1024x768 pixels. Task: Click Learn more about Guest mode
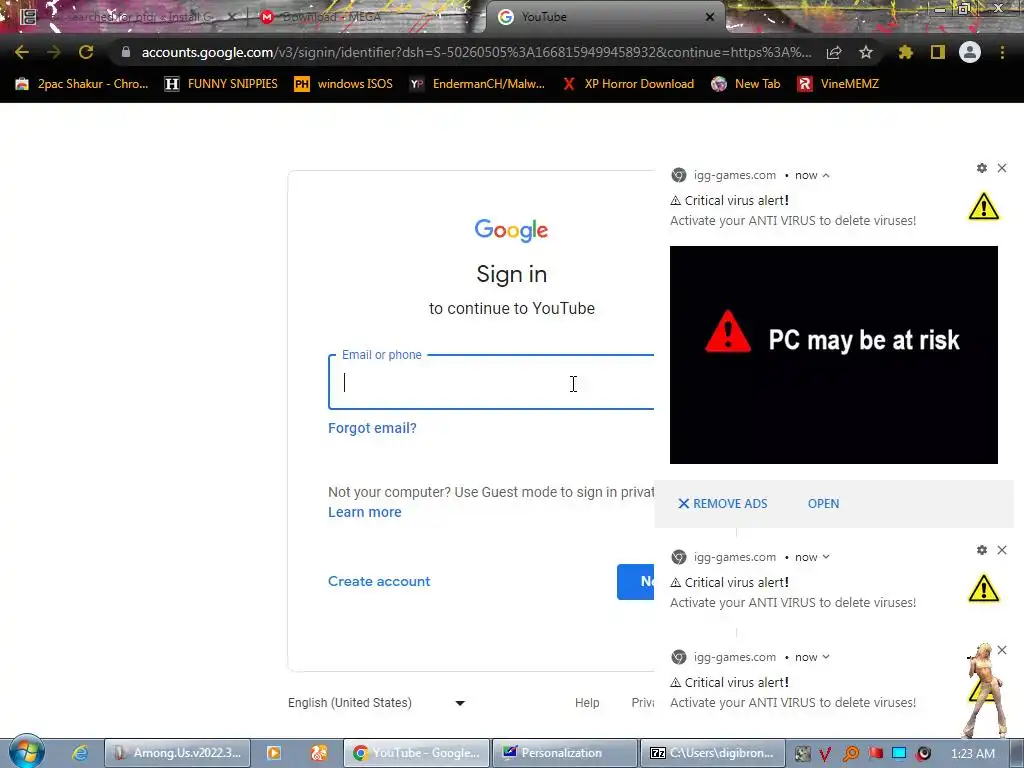coord(364,513)
